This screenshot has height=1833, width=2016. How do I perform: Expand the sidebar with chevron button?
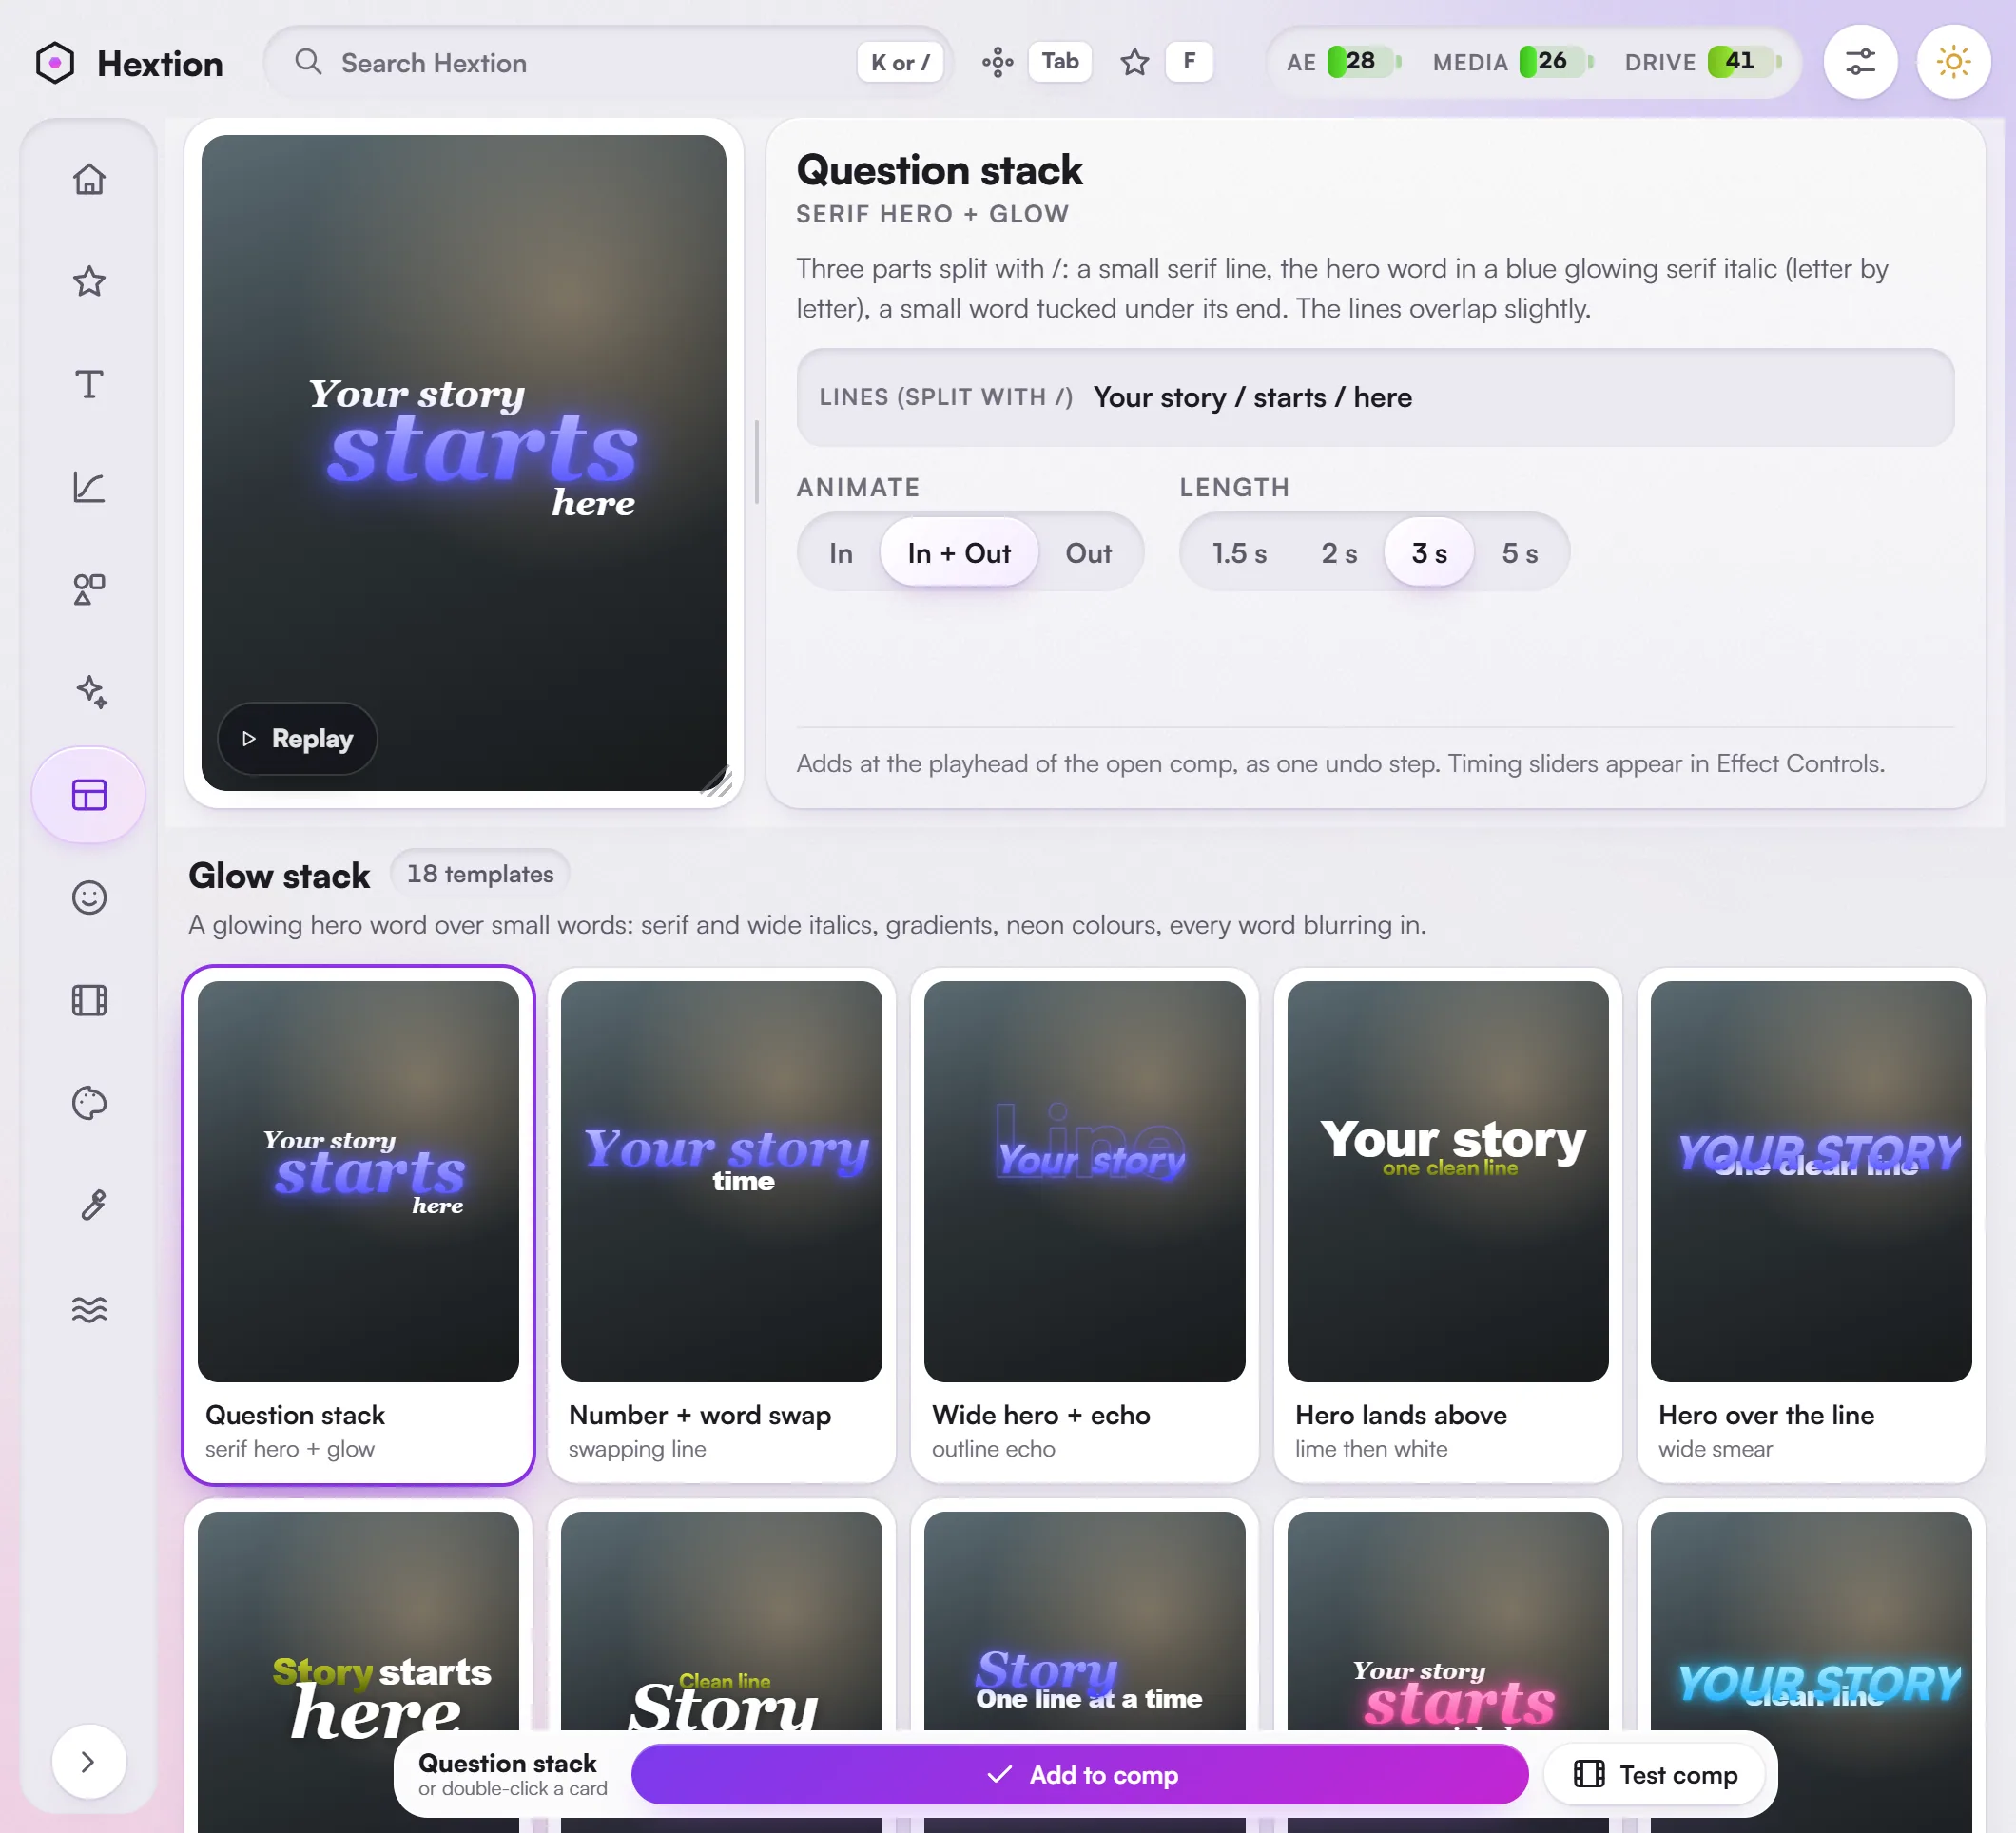(x=88, y=1761)
